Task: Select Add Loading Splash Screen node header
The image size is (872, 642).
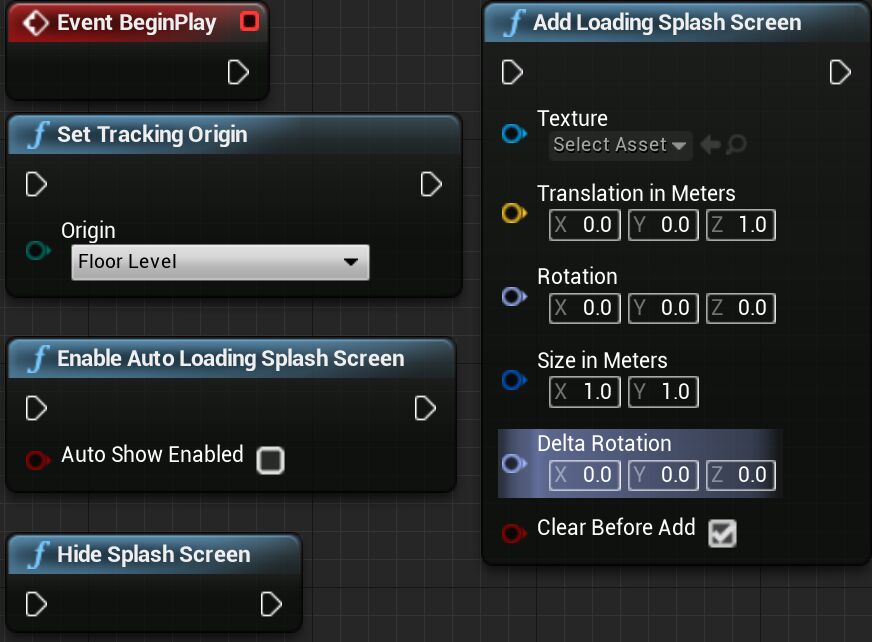Action: click(x=677, y=23)
